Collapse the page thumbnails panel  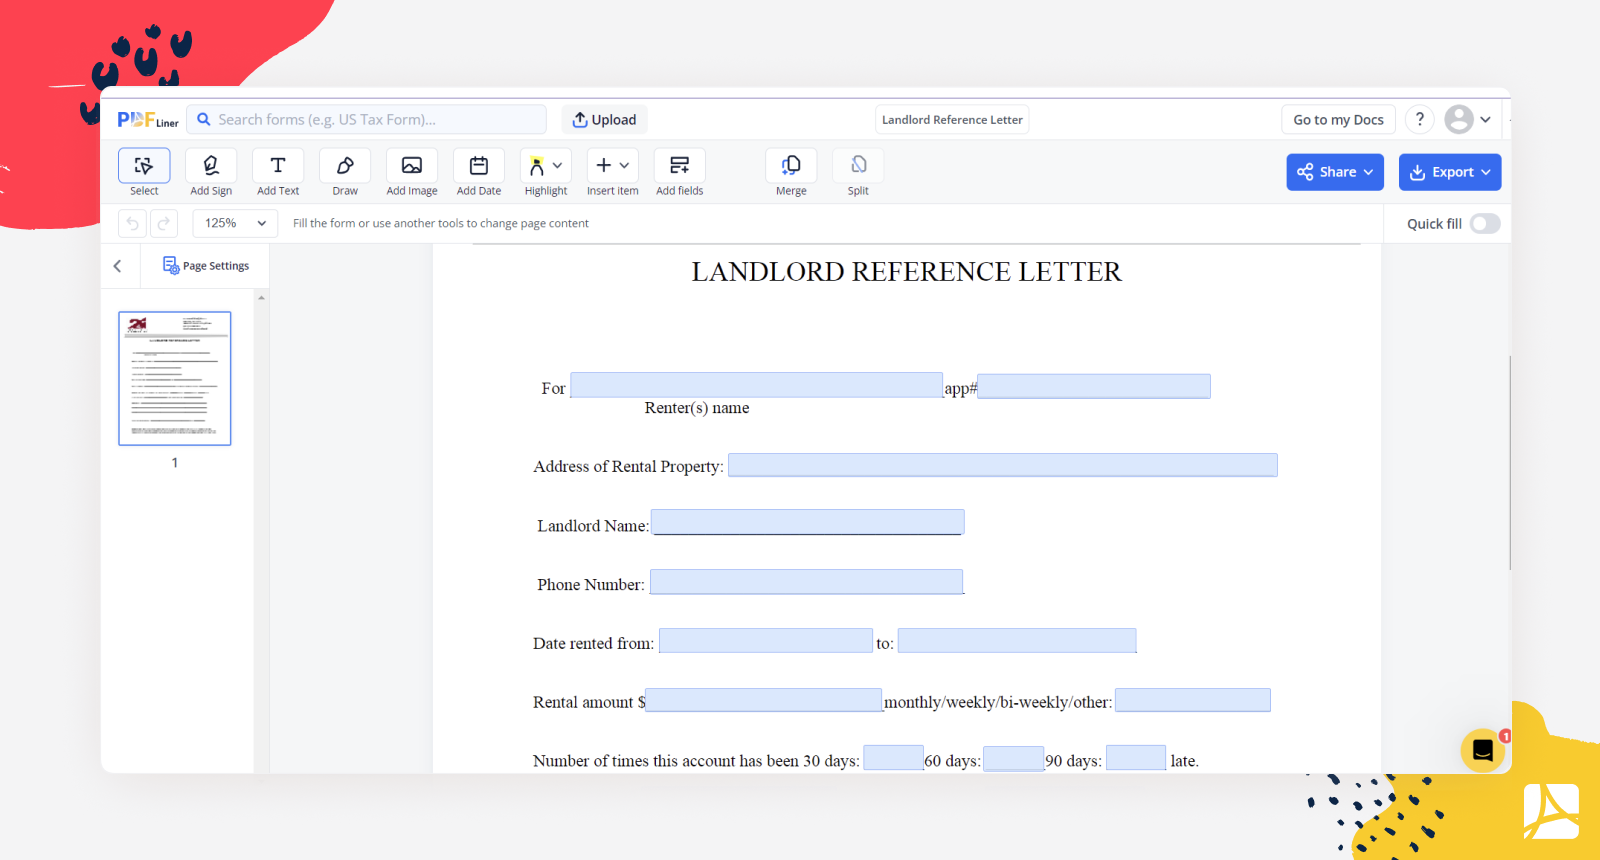[x=118, y=266]
